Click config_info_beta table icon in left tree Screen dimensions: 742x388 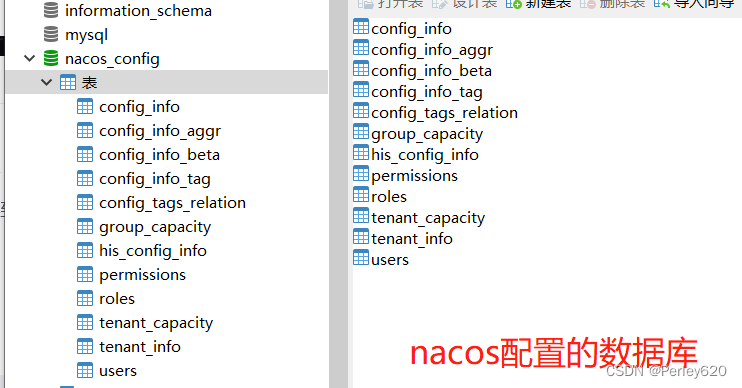pyautogui.click(x=85, y=154)
